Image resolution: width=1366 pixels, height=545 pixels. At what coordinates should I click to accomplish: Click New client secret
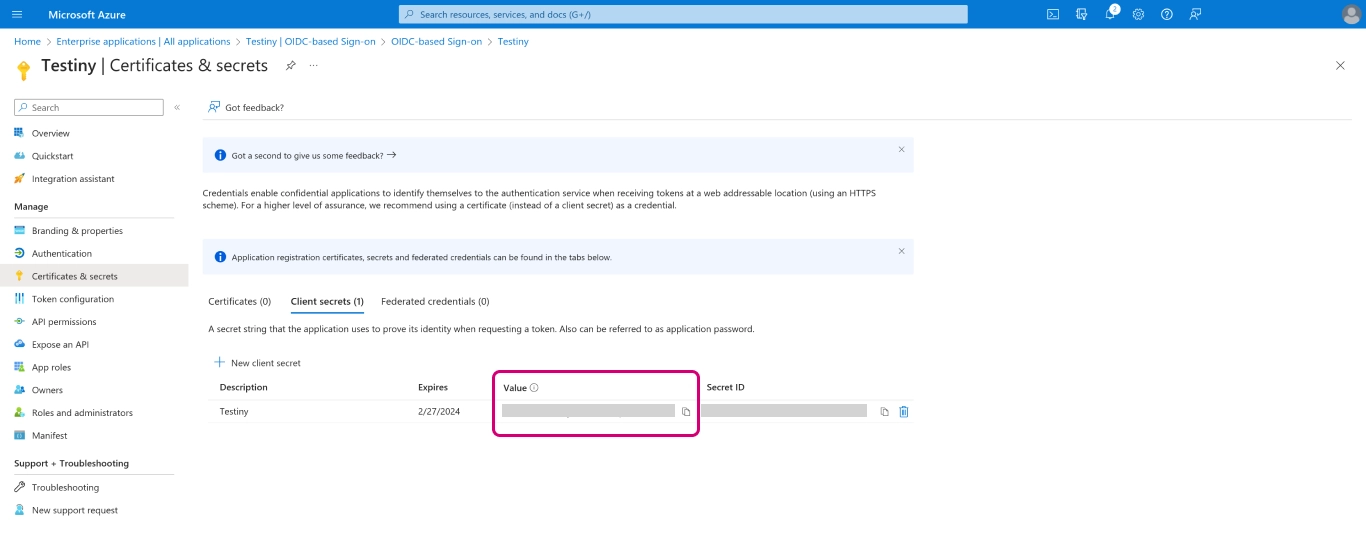click(x=257, y=363)
